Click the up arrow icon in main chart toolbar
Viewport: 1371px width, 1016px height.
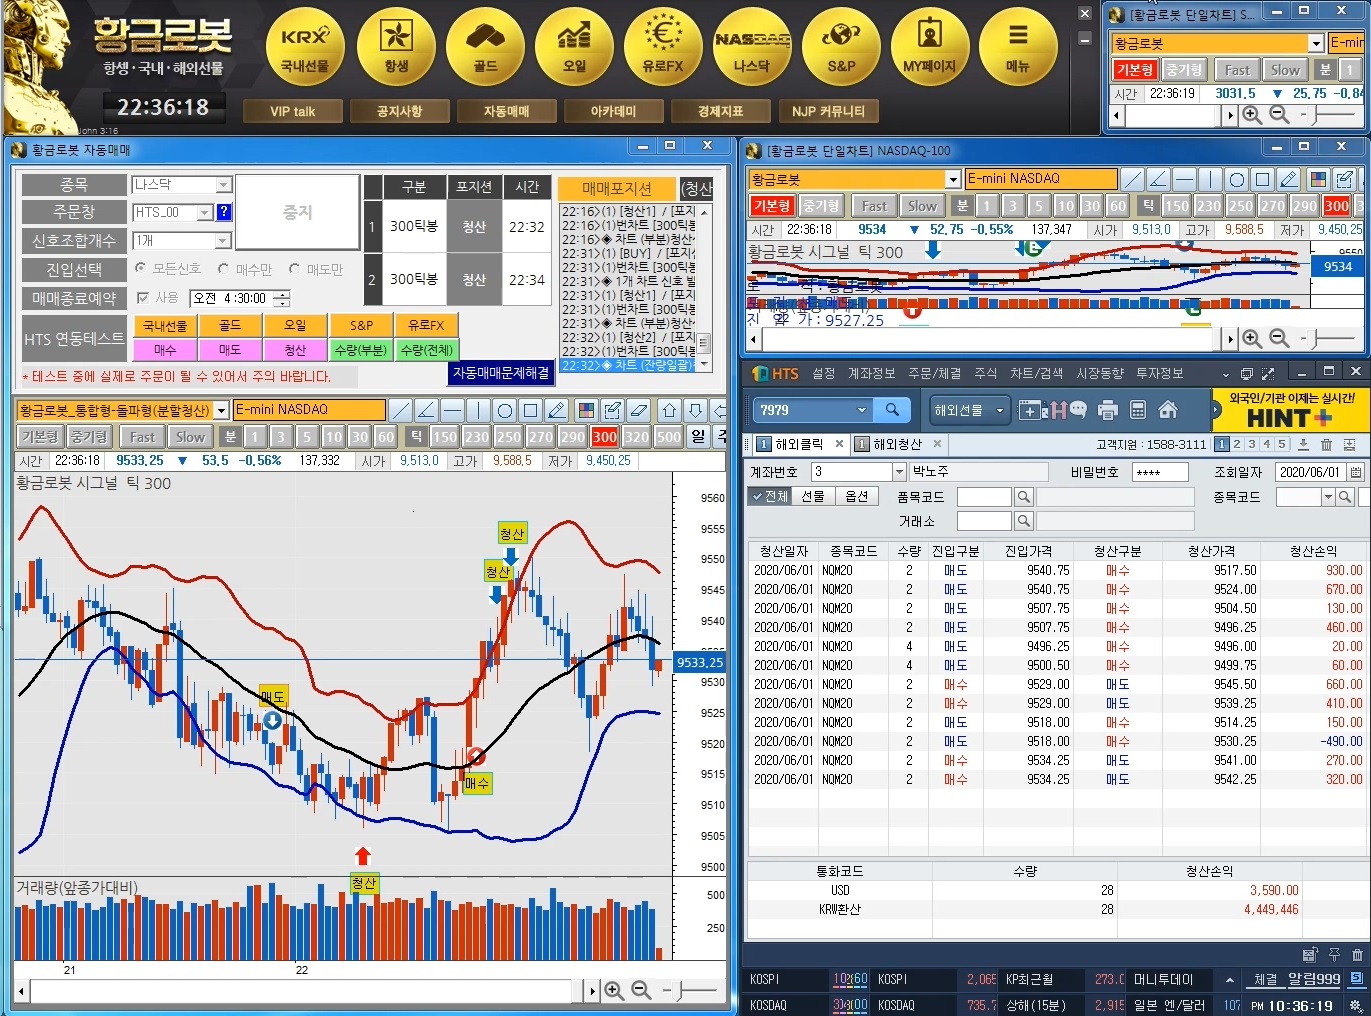tap(670, 410)
